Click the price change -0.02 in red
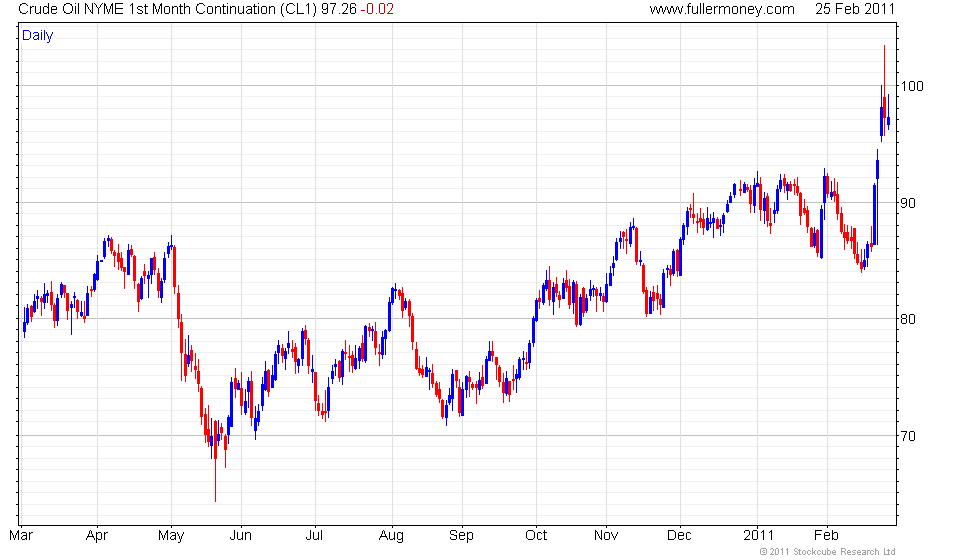The width and height of the screenshot is (980, 560). point(377,9)
